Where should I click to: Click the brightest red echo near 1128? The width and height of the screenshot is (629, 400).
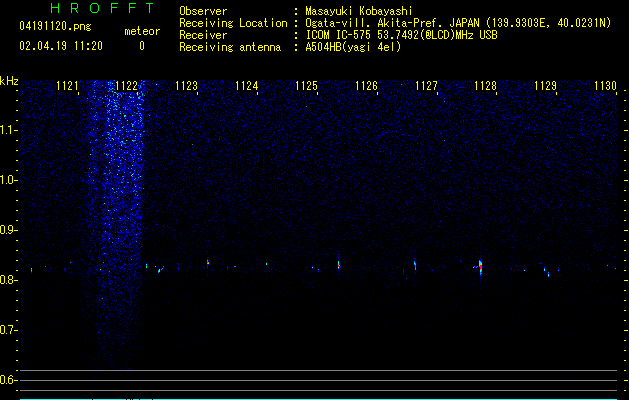coord(481,267)
